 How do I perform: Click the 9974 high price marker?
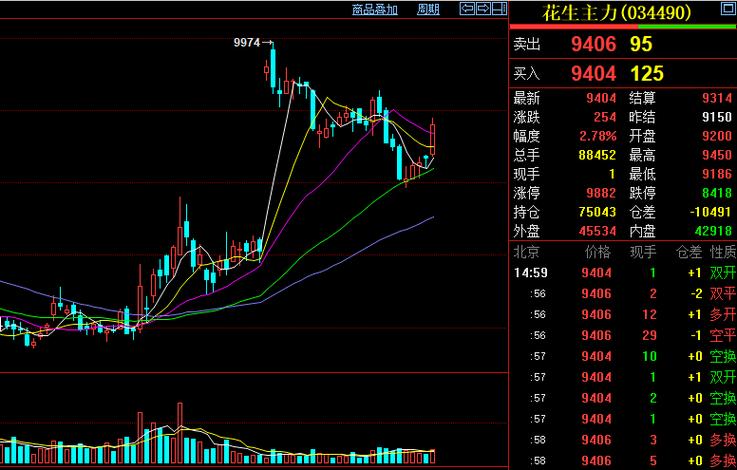coord(247,43)
